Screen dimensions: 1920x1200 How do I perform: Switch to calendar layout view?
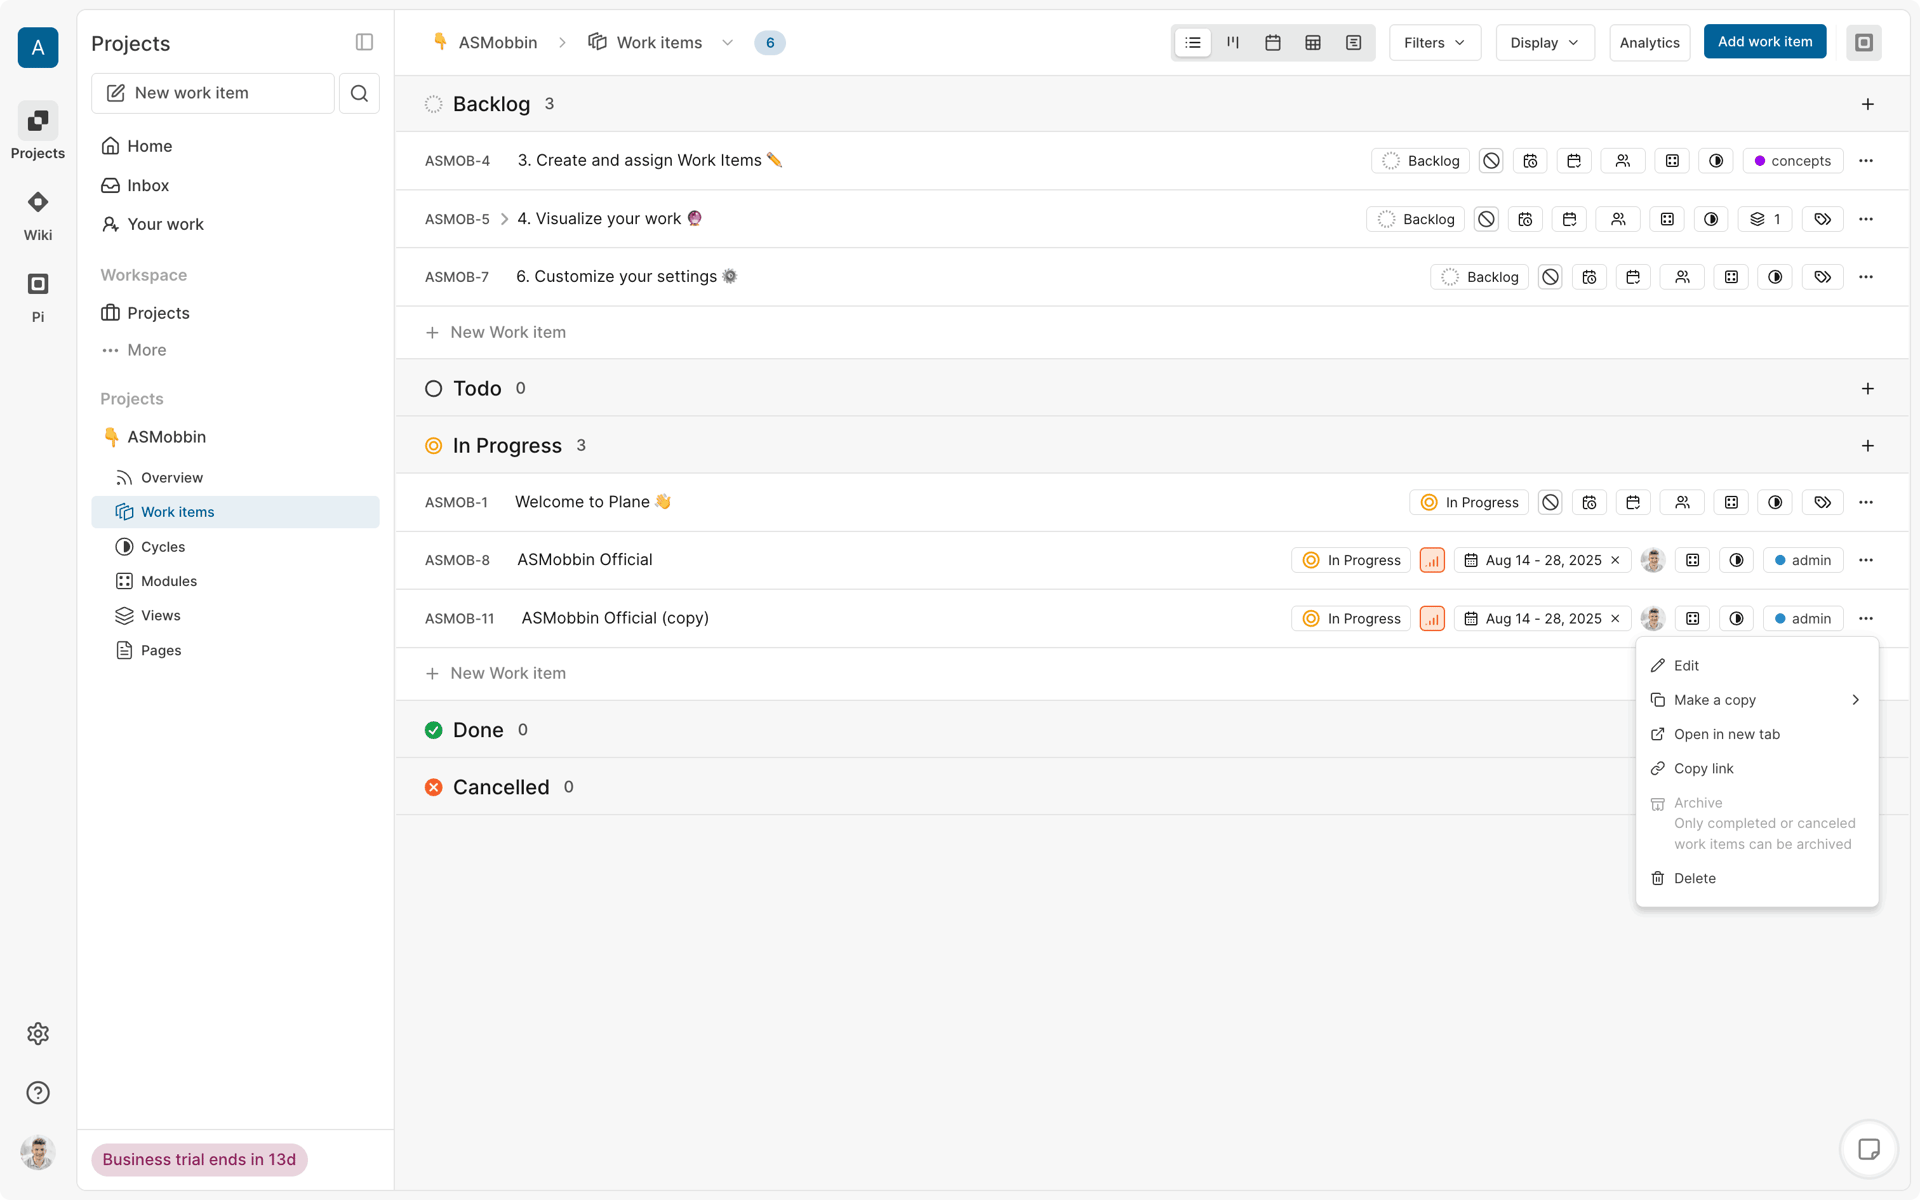pyautogui.click(x=1273, y=43)
